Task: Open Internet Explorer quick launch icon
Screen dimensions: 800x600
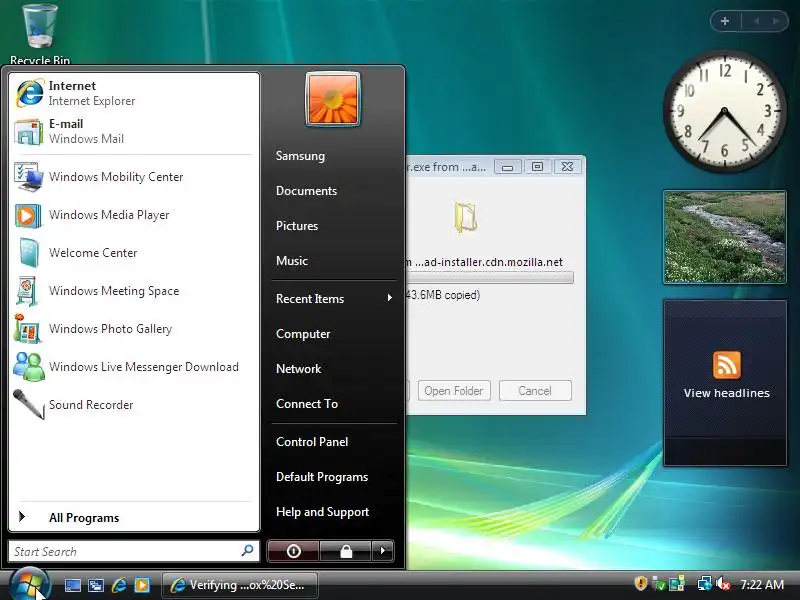Action: coord(119,585)
